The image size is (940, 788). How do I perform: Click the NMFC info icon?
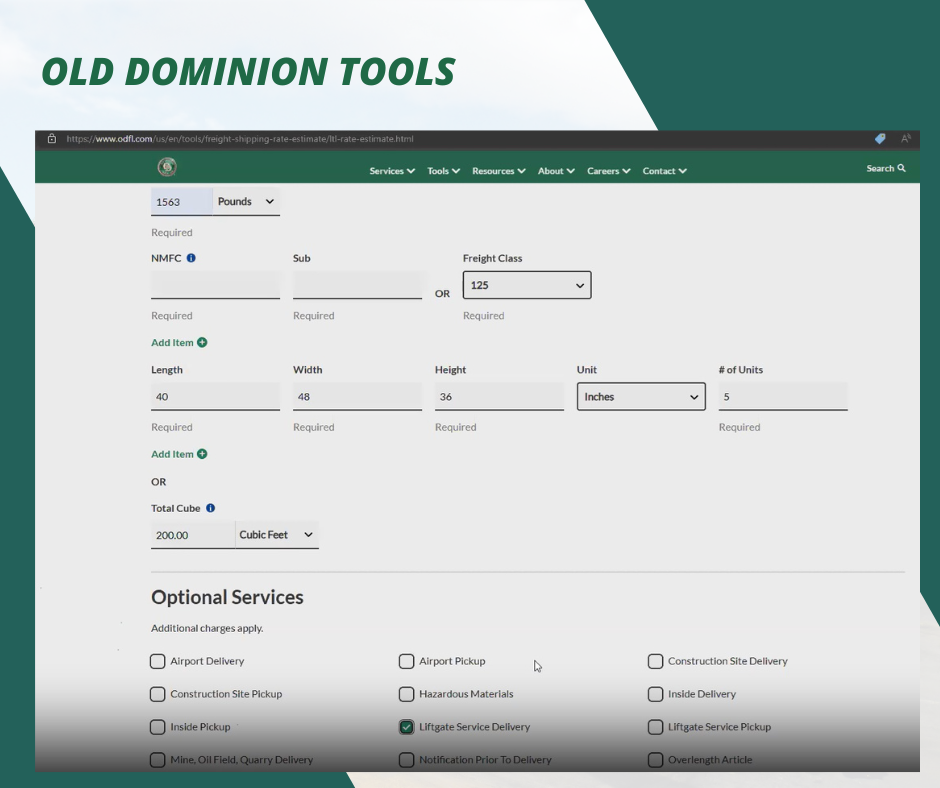click(191, 258)
